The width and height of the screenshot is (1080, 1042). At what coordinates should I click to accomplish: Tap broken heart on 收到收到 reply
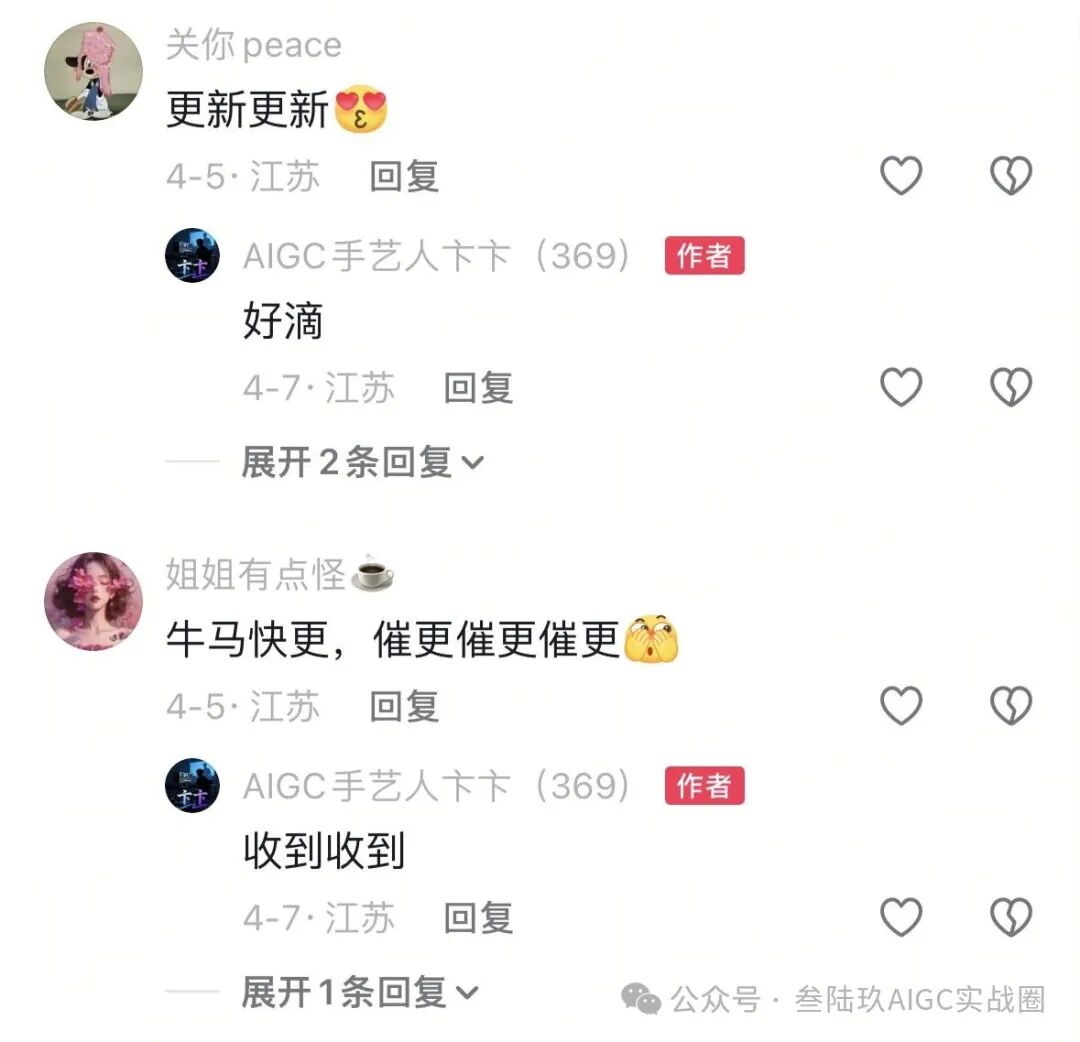pos(1010,917)
